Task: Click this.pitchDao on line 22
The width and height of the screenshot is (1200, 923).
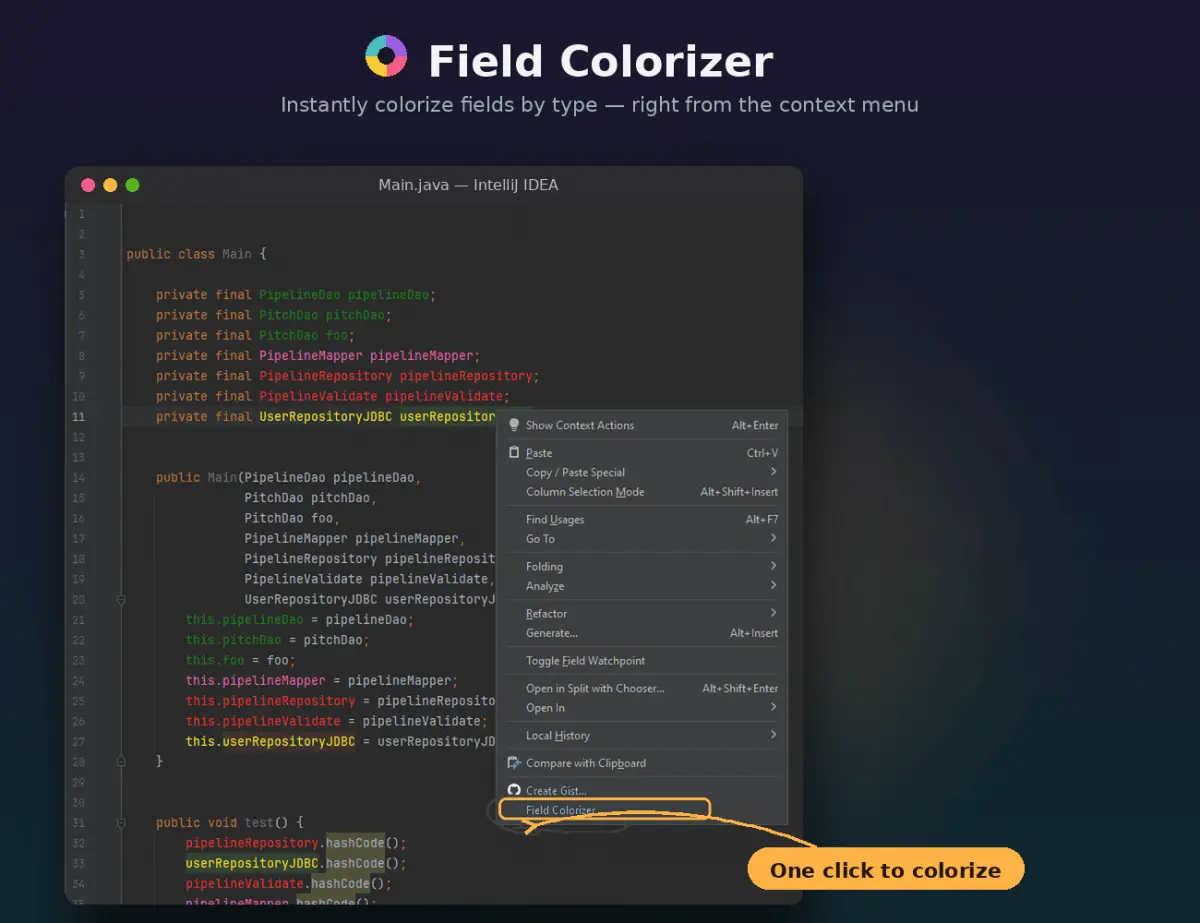Action: pos(233,640)
